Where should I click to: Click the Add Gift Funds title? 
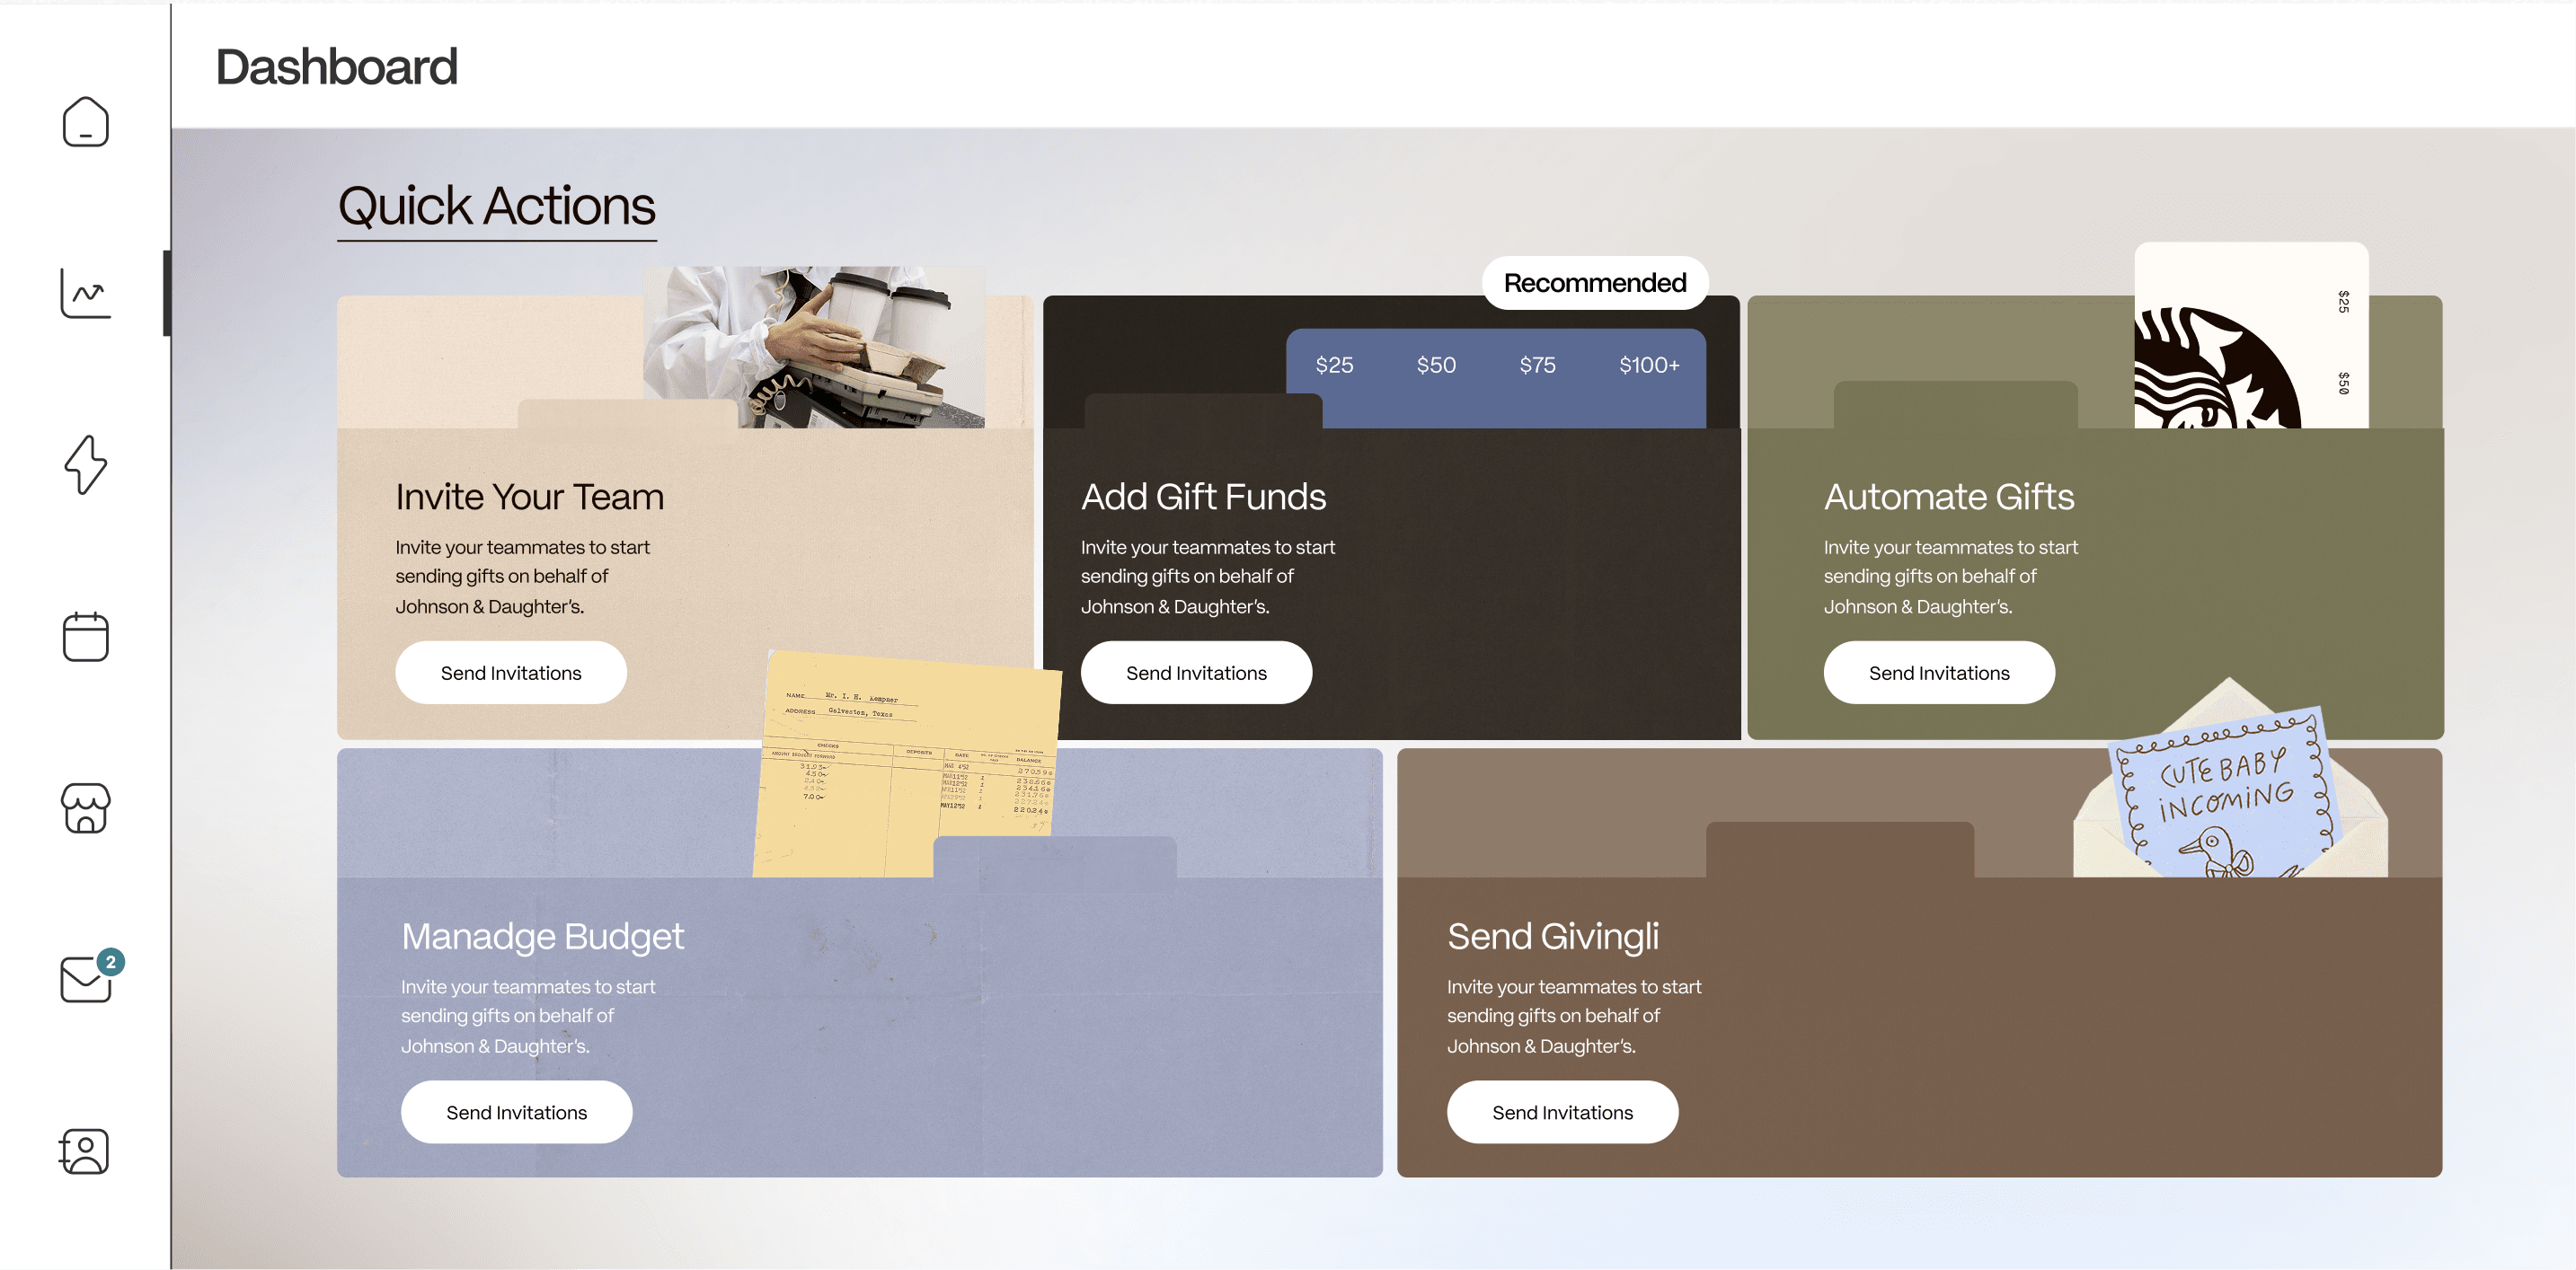tap(1203, 497)
